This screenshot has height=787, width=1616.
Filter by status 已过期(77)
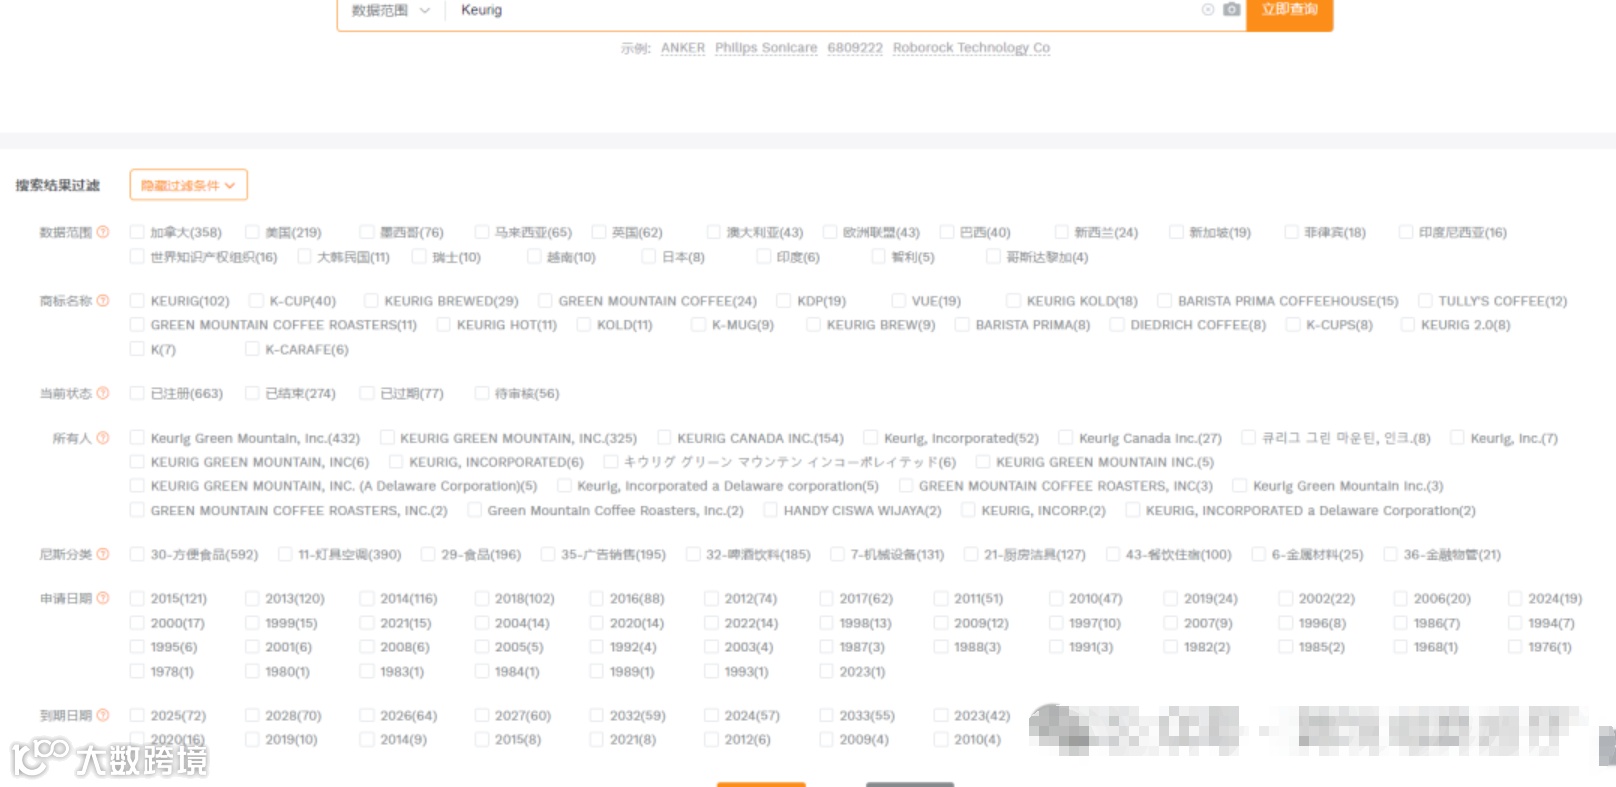click(x=367, y=394)
